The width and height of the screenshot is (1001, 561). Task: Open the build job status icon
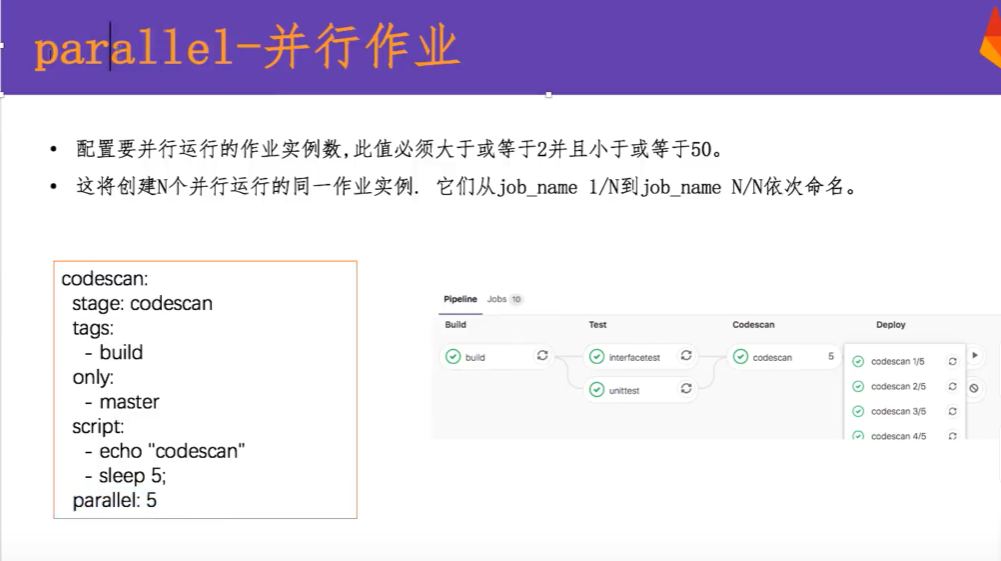click(x=453, y=356)
